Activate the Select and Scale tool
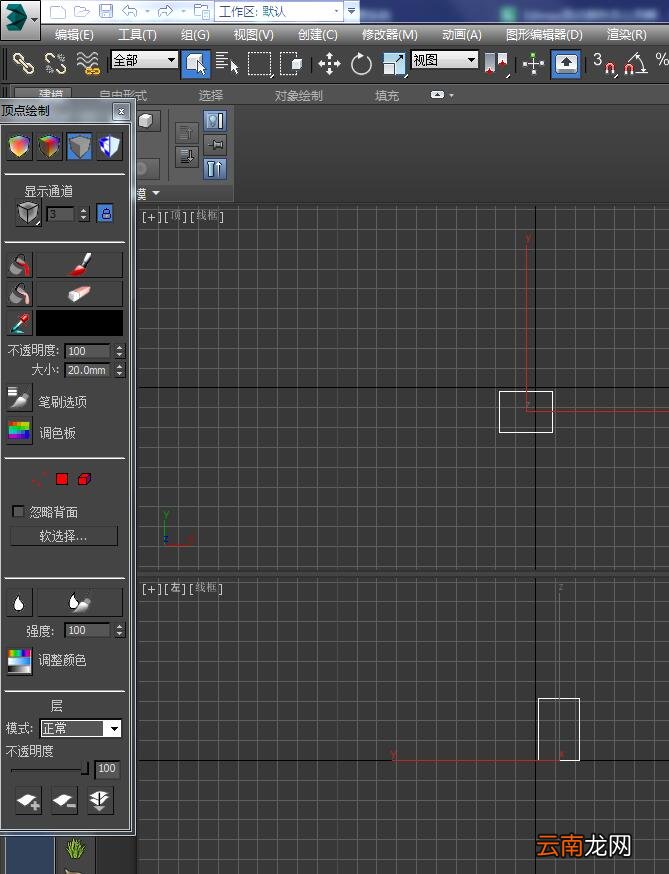Image resolution: width=669 pixels, height=874 pixels. [x=394, y=64]
